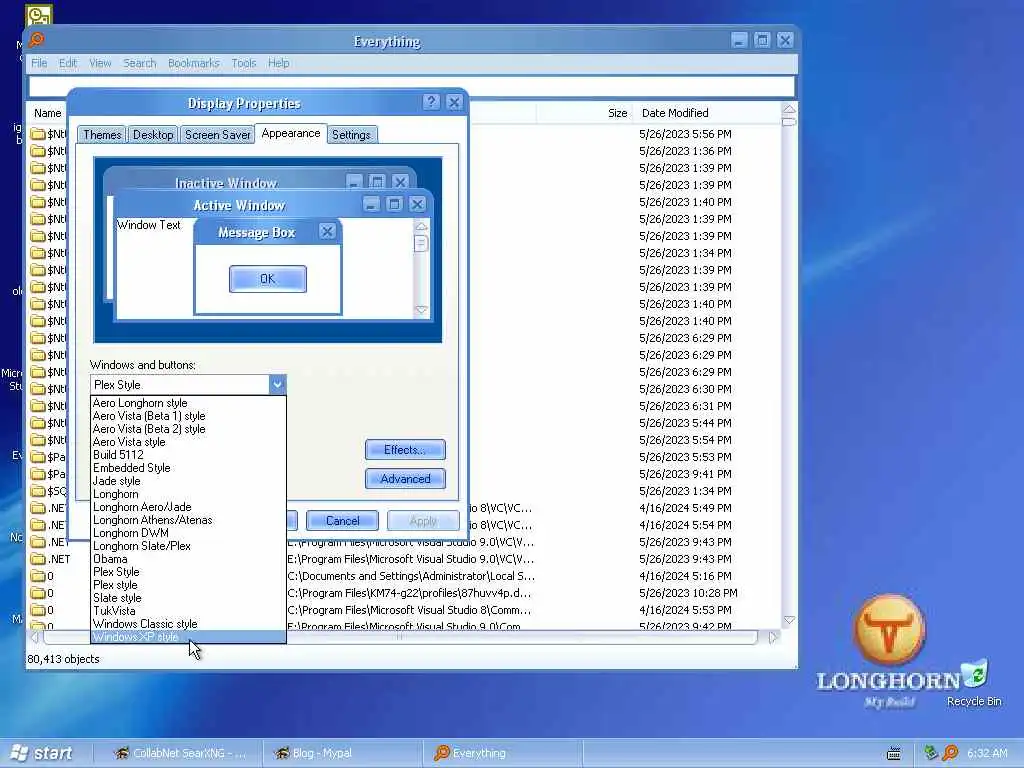This screenshot has width=1024, height=768.
Task: Collapse the Windows and buttons dropdown arrow
Action: point(277,385)
